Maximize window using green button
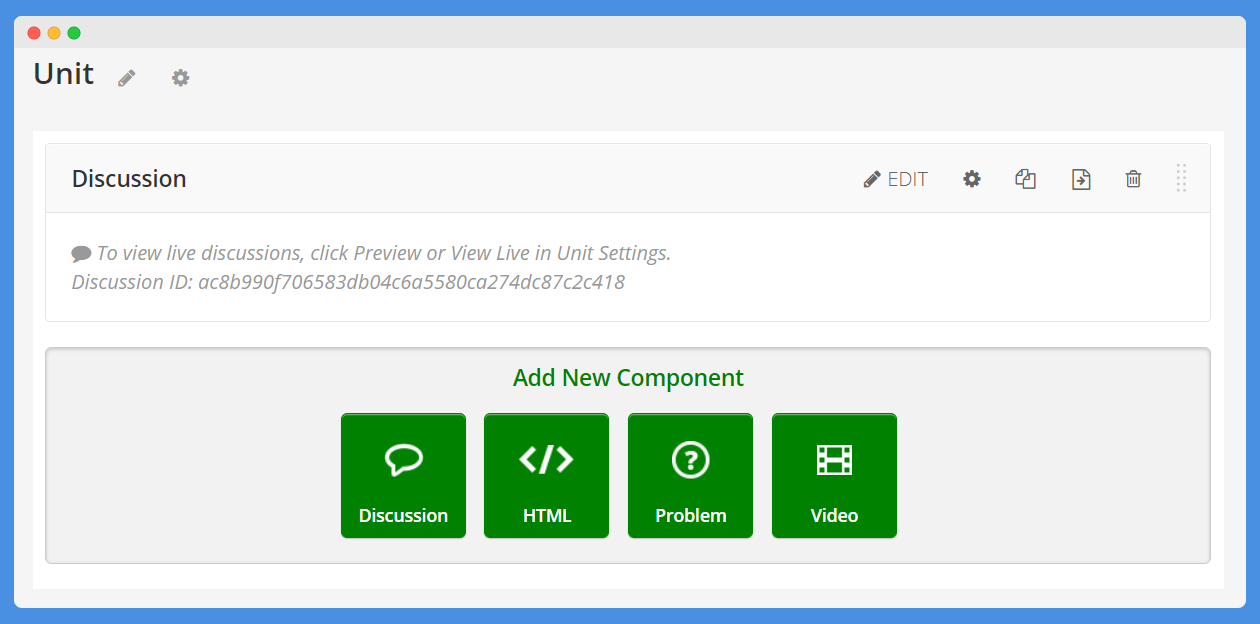The image size is (1260, 624). coord(74,33)
